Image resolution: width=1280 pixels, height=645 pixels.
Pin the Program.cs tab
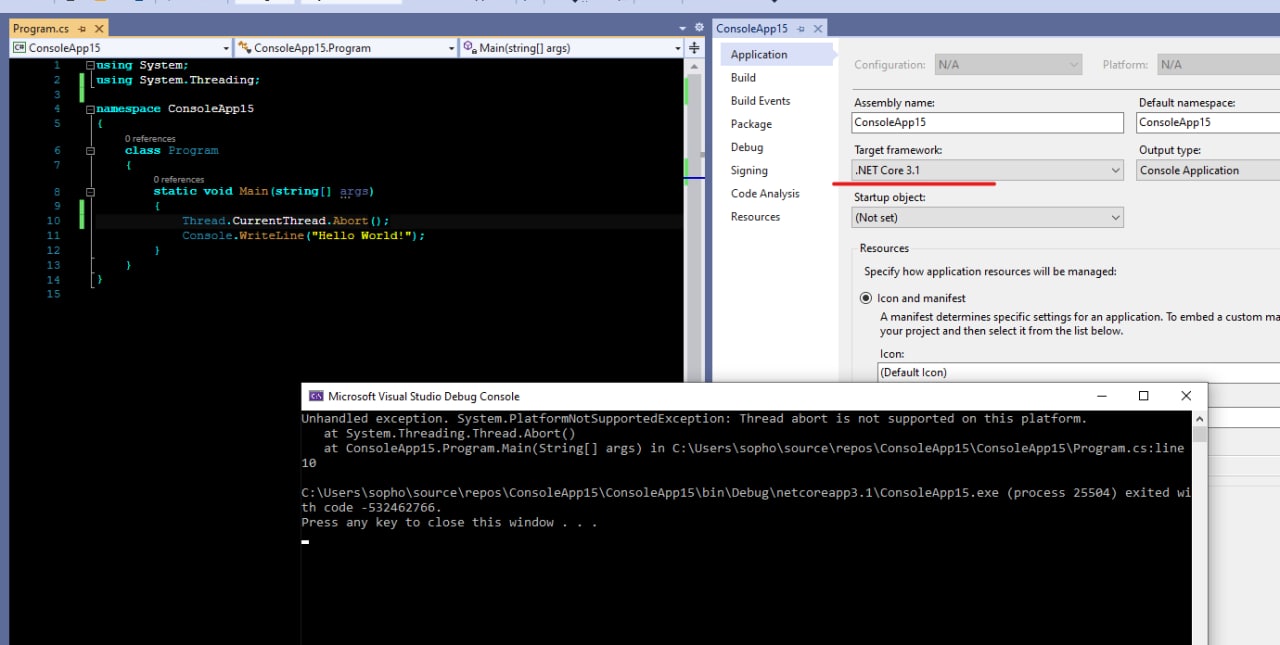click(82, 29)
